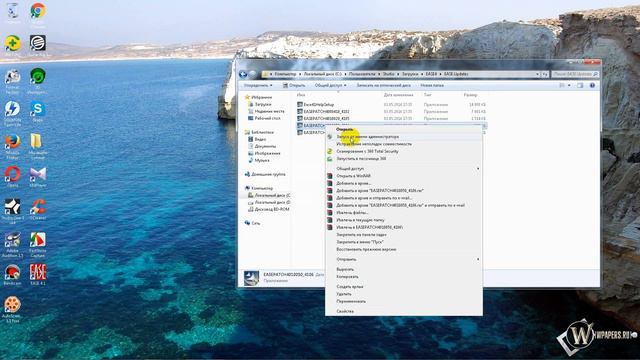Choose 'Восстановить прежнюю версию' entry

366,249
